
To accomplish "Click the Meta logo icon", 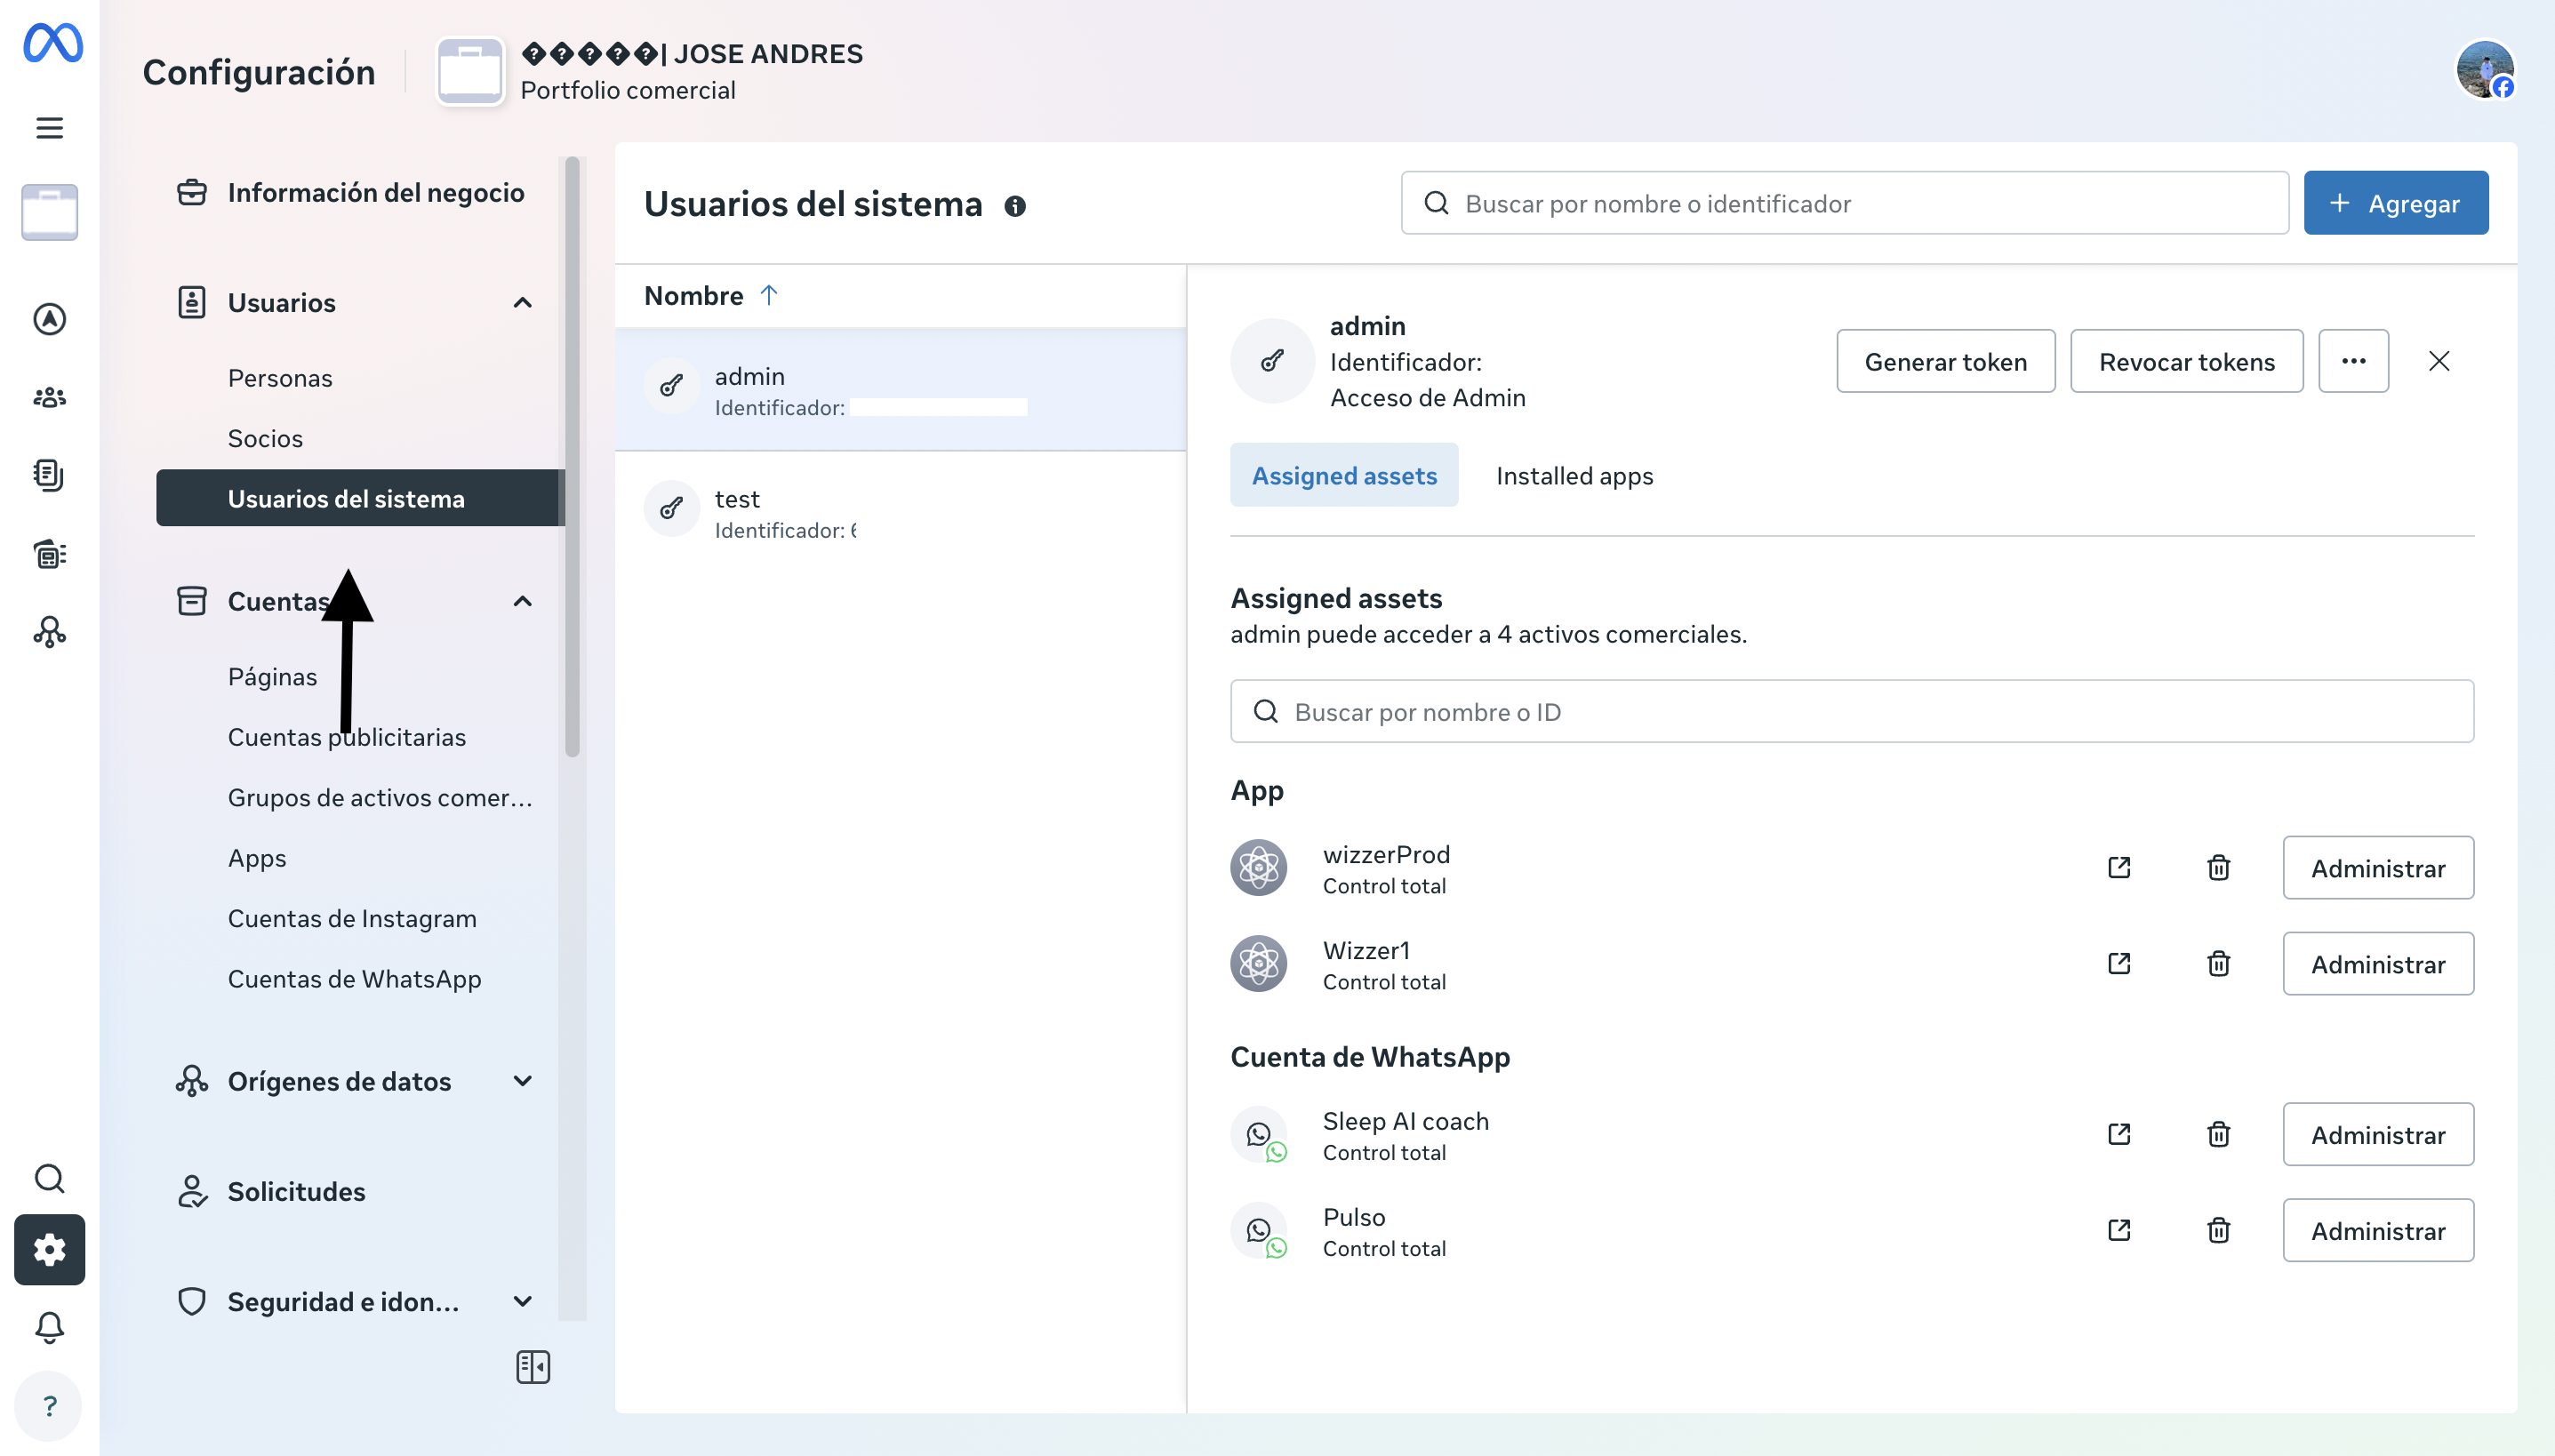I will [53, 43].
